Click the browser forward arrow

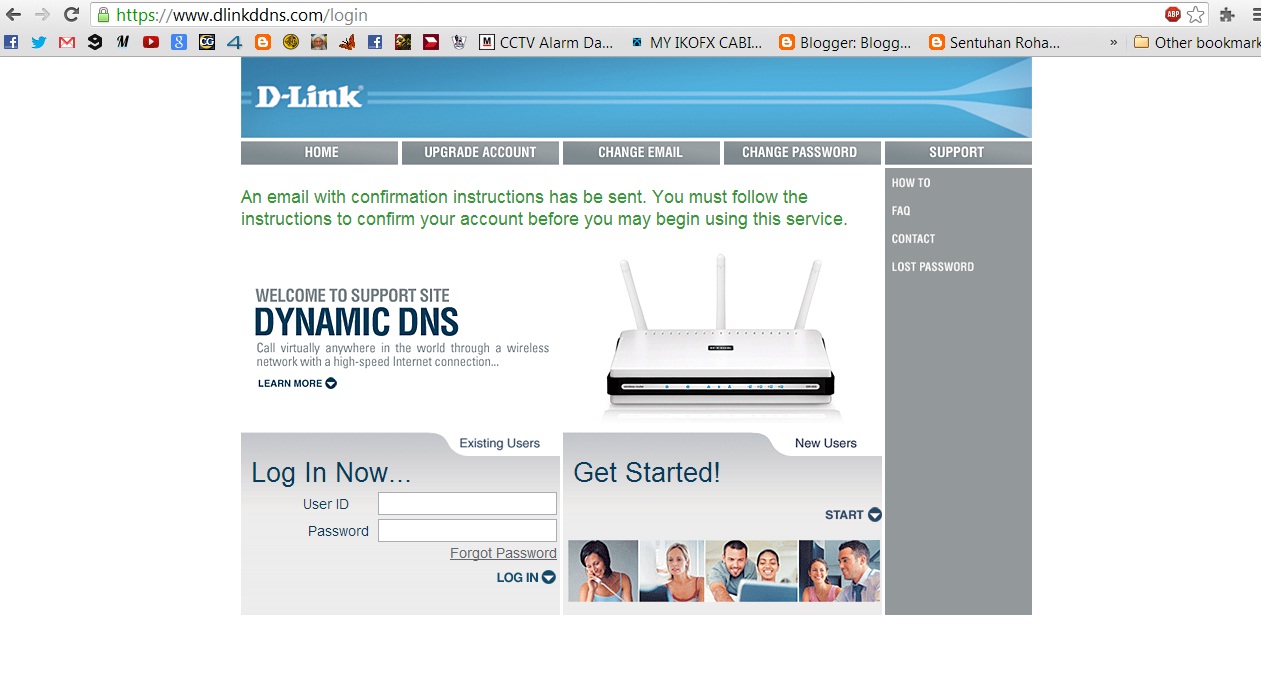(x=42, y=15)
